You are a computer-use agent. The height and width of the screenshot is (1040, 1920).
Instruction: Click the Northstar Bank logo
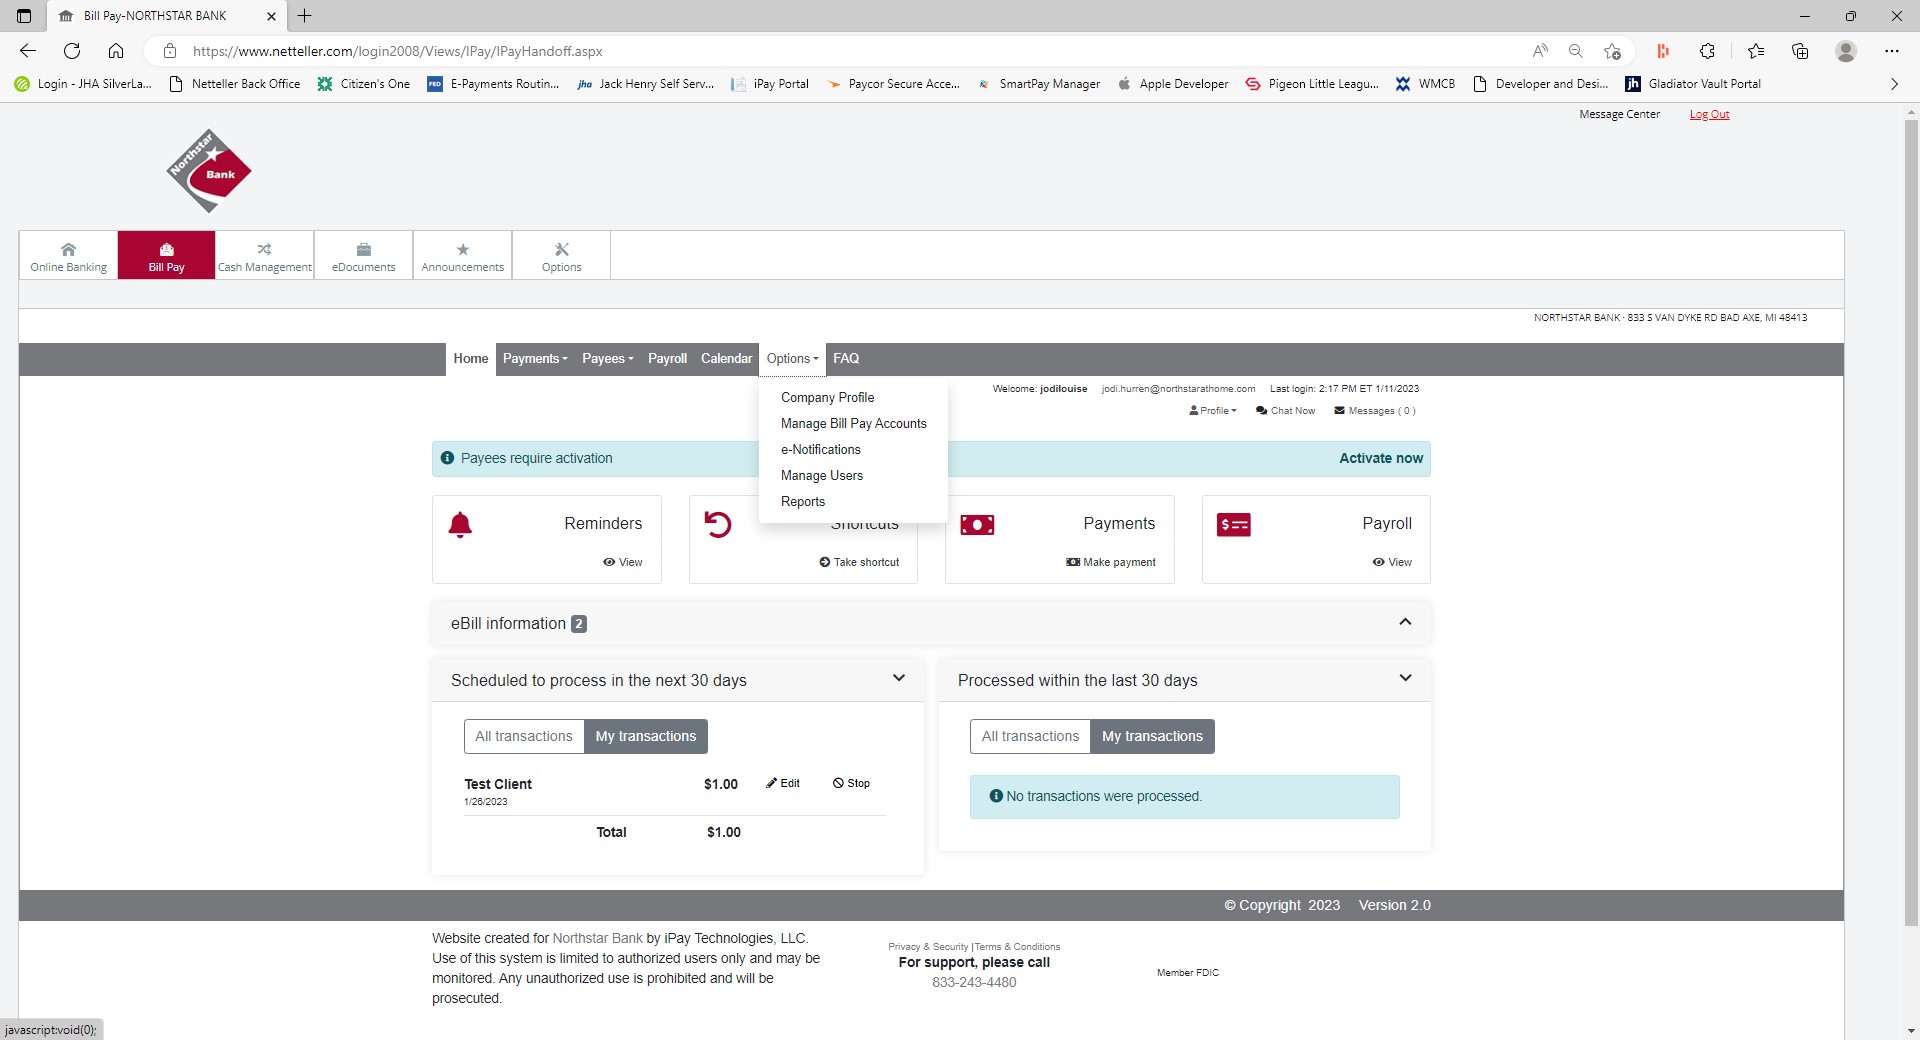click(208, 171)
